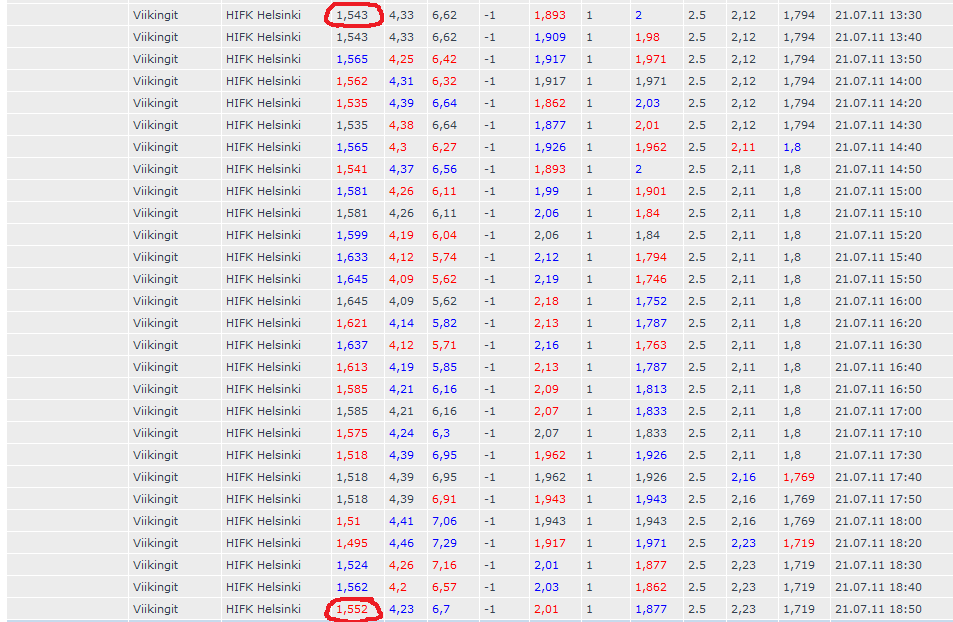953x622 pixels.
Task: Click the 2,03 value in the 14:20 row
Action: coord(647,103)
